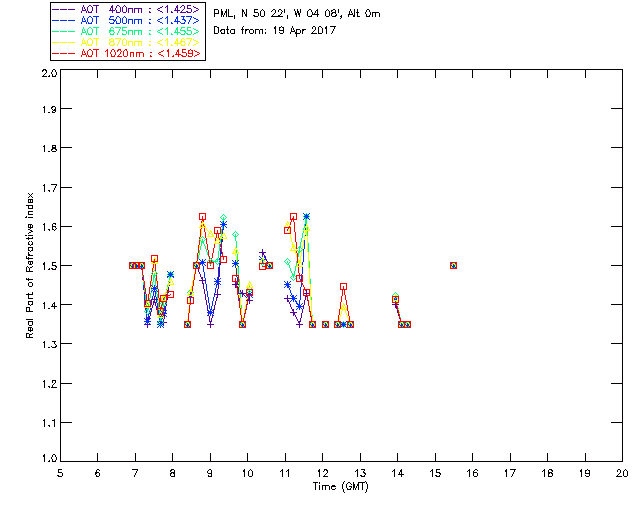640x512 pixels.
Task: Click the x-axis tick label 13
Action: tap(360, 473)
